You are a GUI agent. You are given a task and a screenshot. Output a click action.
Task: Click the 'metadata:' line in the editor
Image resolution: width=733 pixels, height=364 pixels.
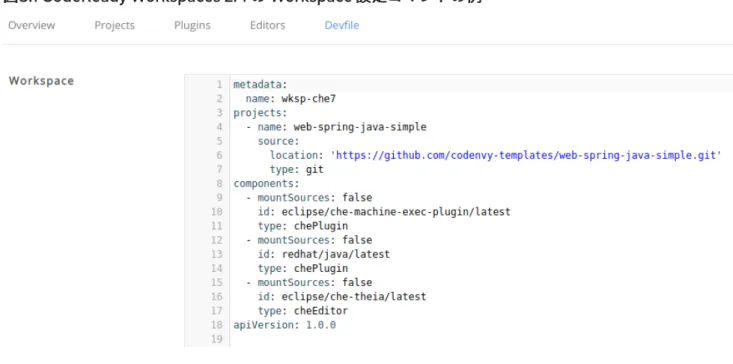pos(260,85)
